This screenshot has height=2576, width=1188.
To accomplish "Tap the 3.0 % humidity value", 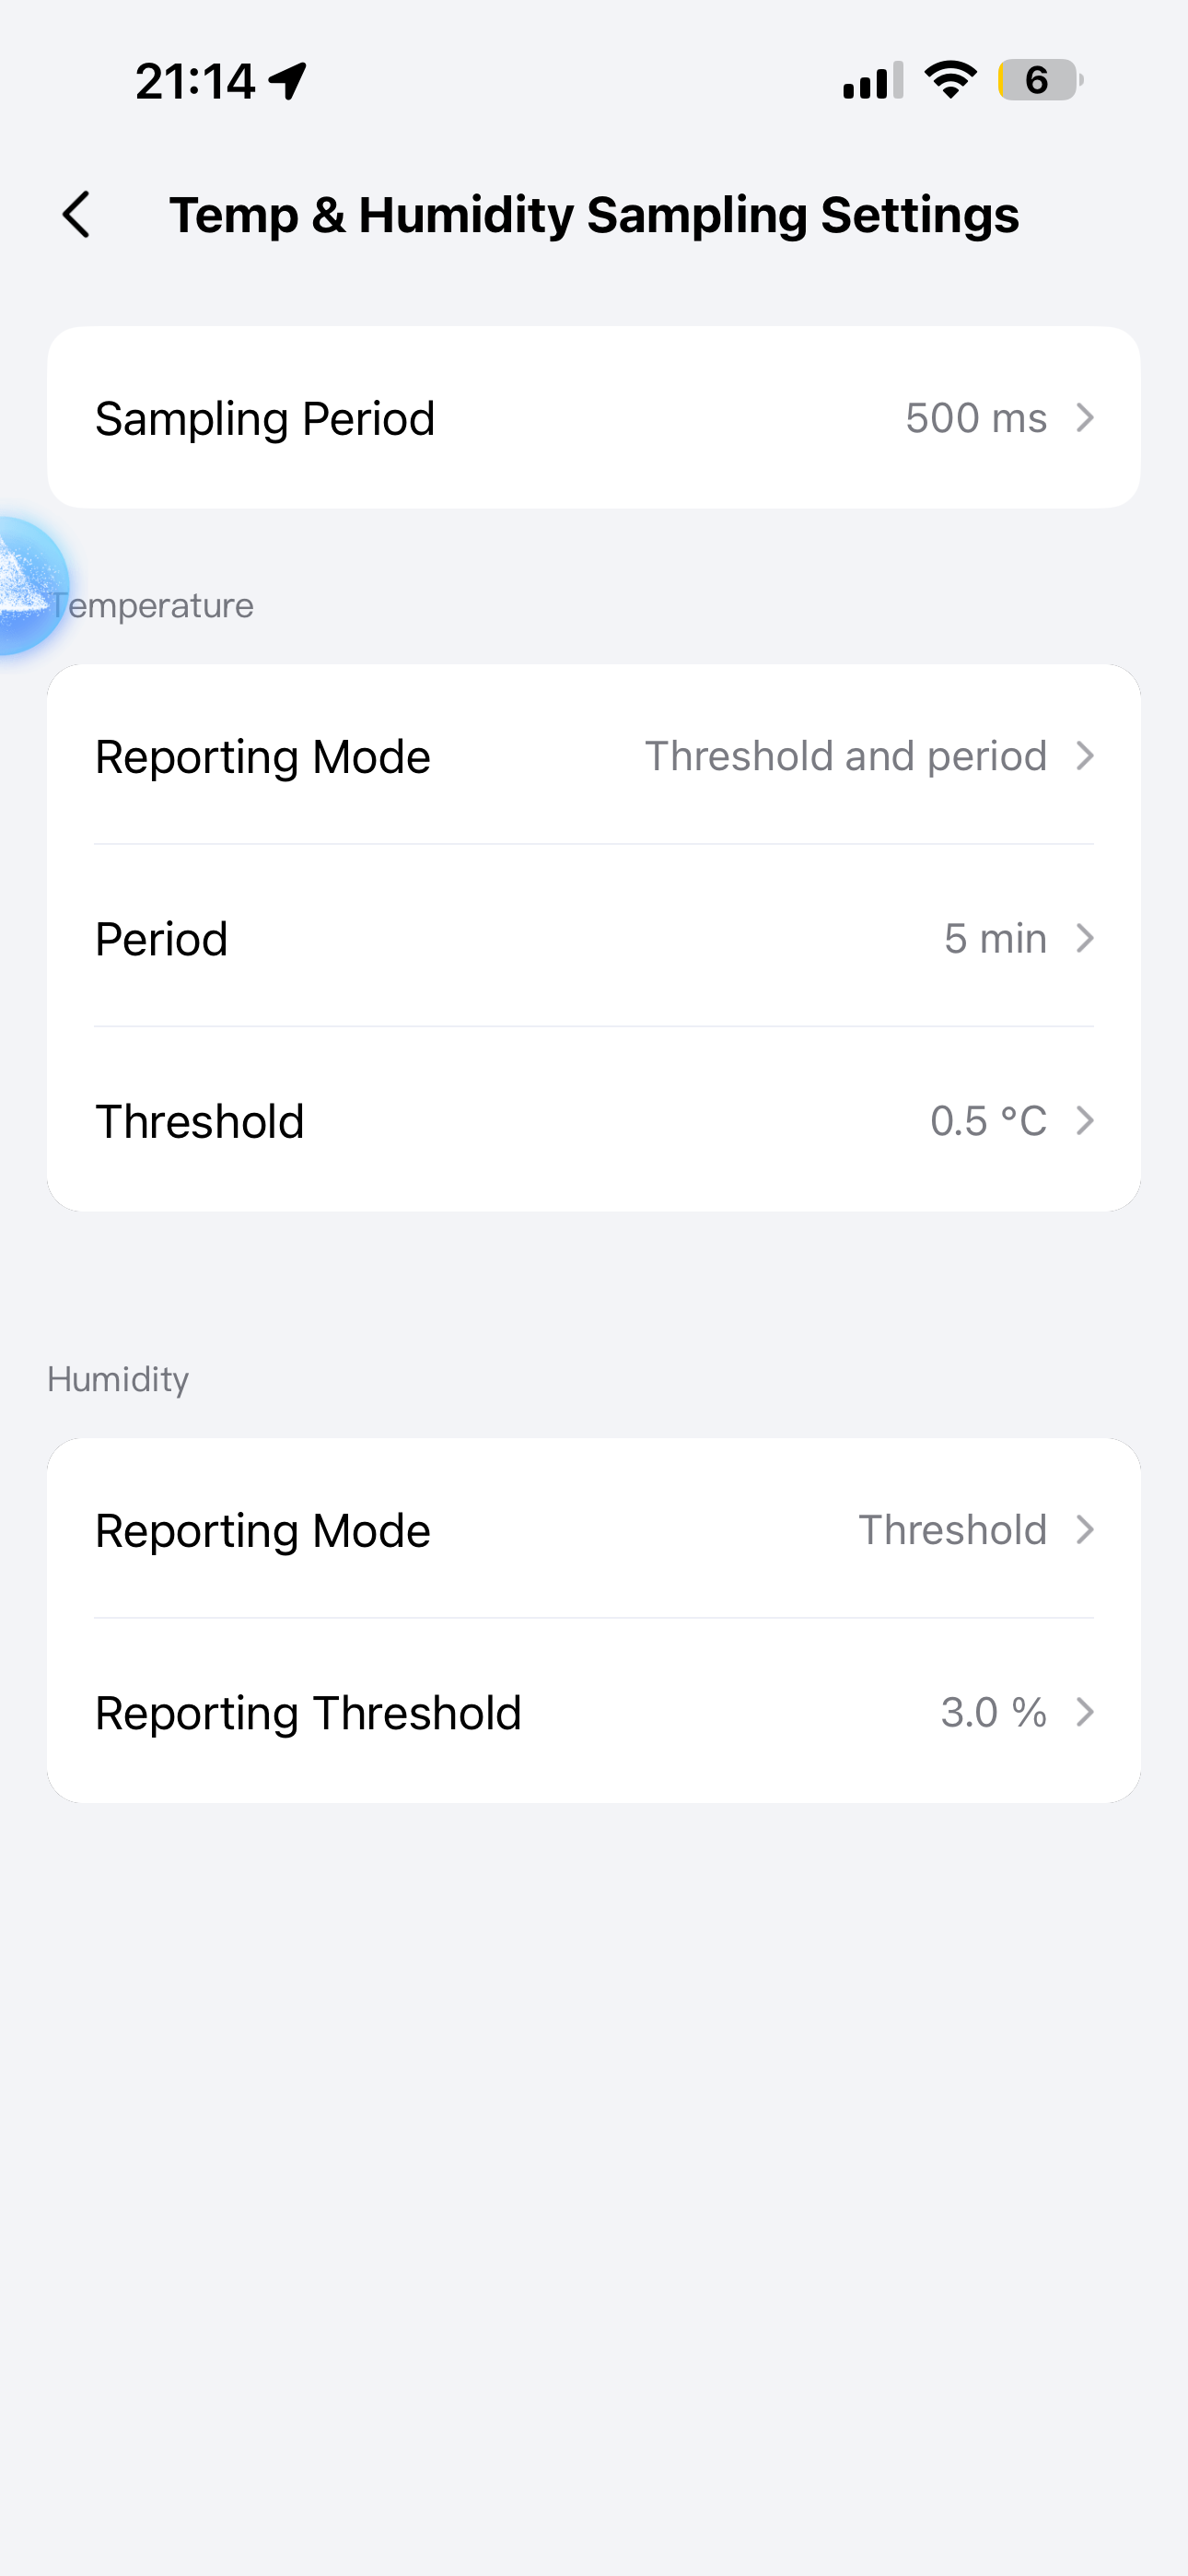I will (993, 1712).
